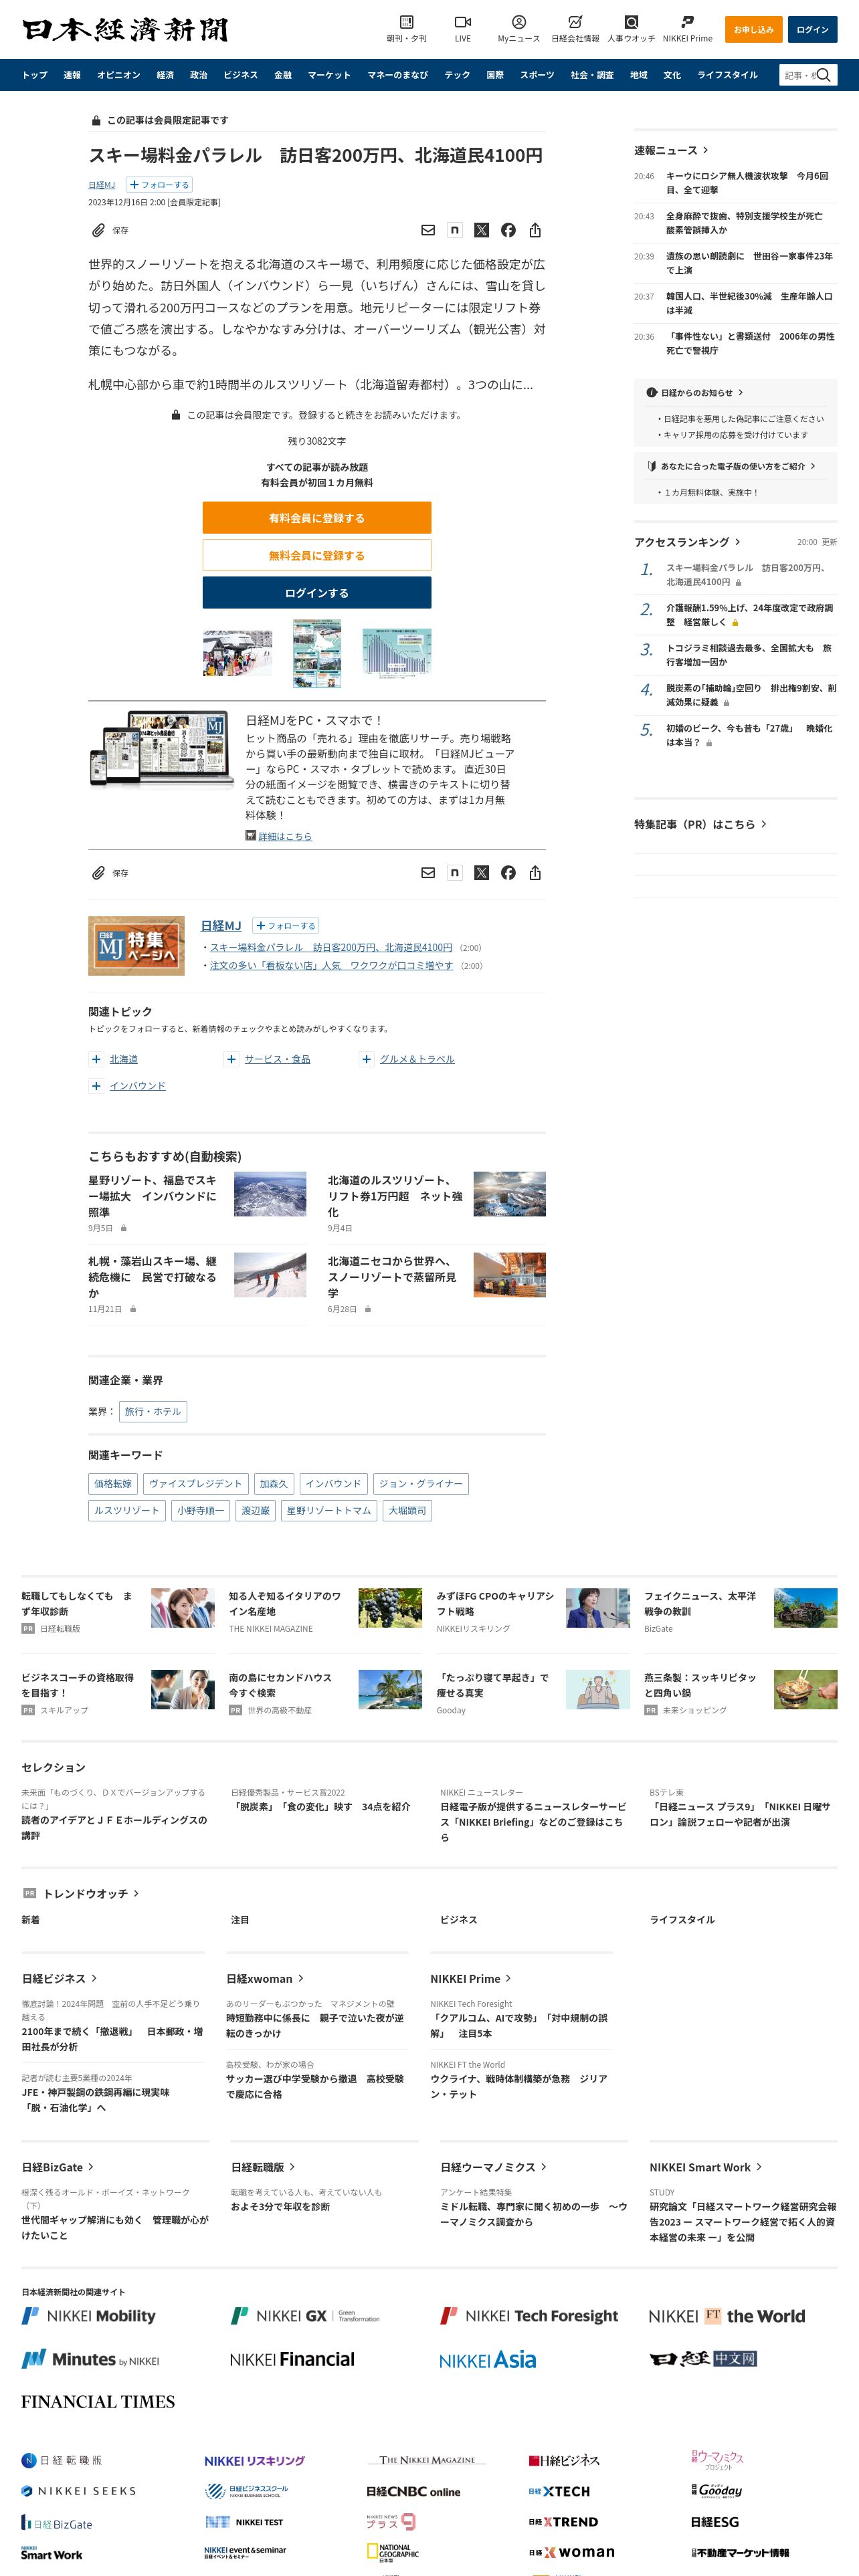Open the Myニュース profile icon
This screenshot has height=2576, width=859.
coord(519,22)
